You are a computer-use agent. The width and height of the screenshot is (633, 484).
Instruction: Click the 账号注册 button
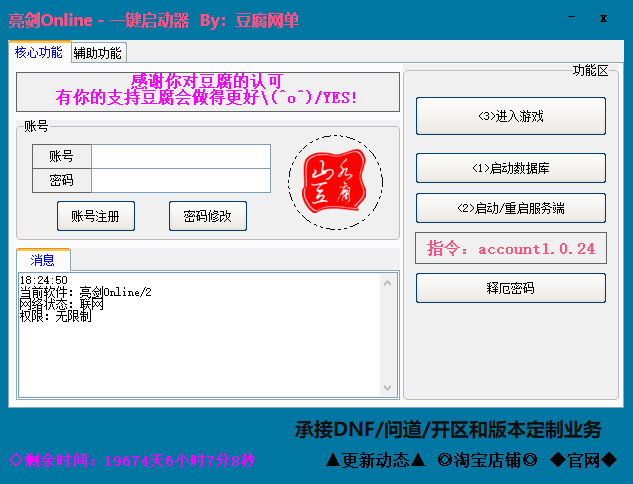point(96,216)
